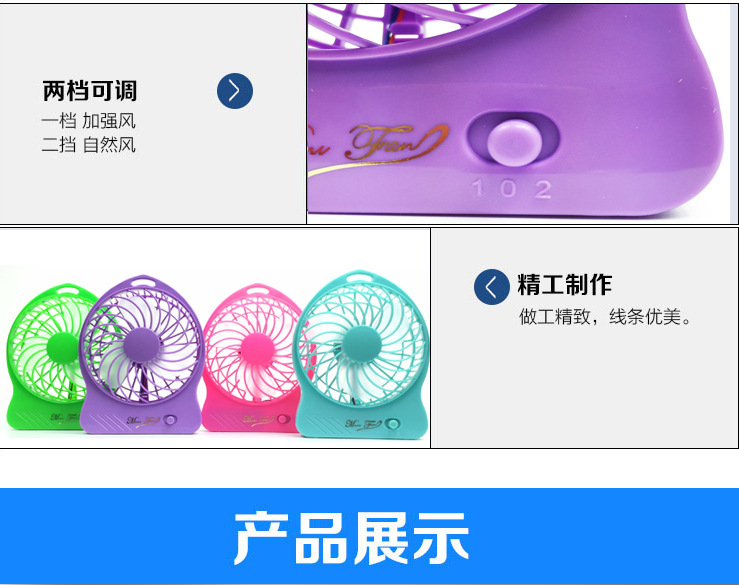Click the 一档 加强风 text line
This screenshot has height=585, width=739.
point(88,121)
